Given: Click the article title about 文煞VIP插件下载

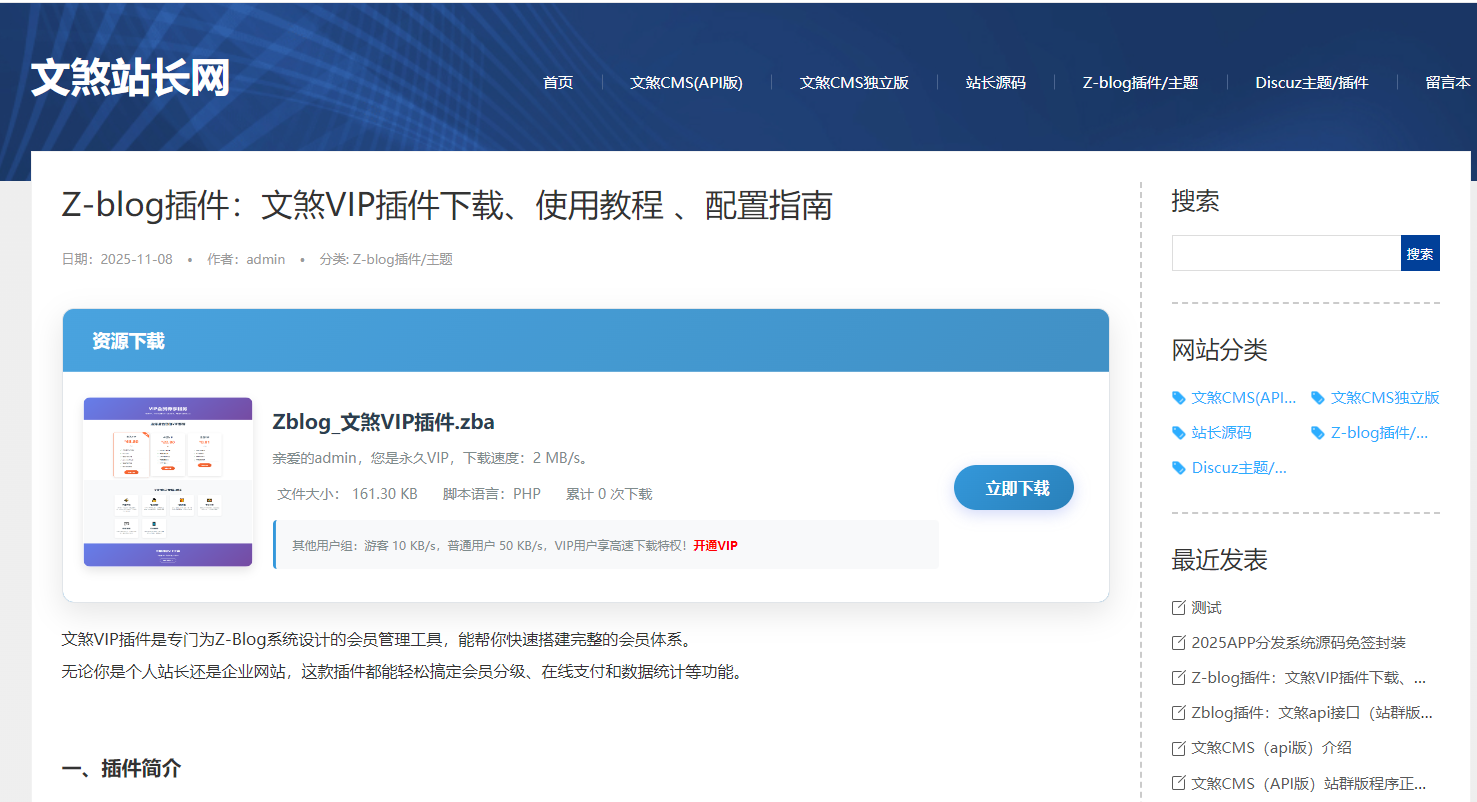Looking at the screenshot, I should tap(447, 205).
